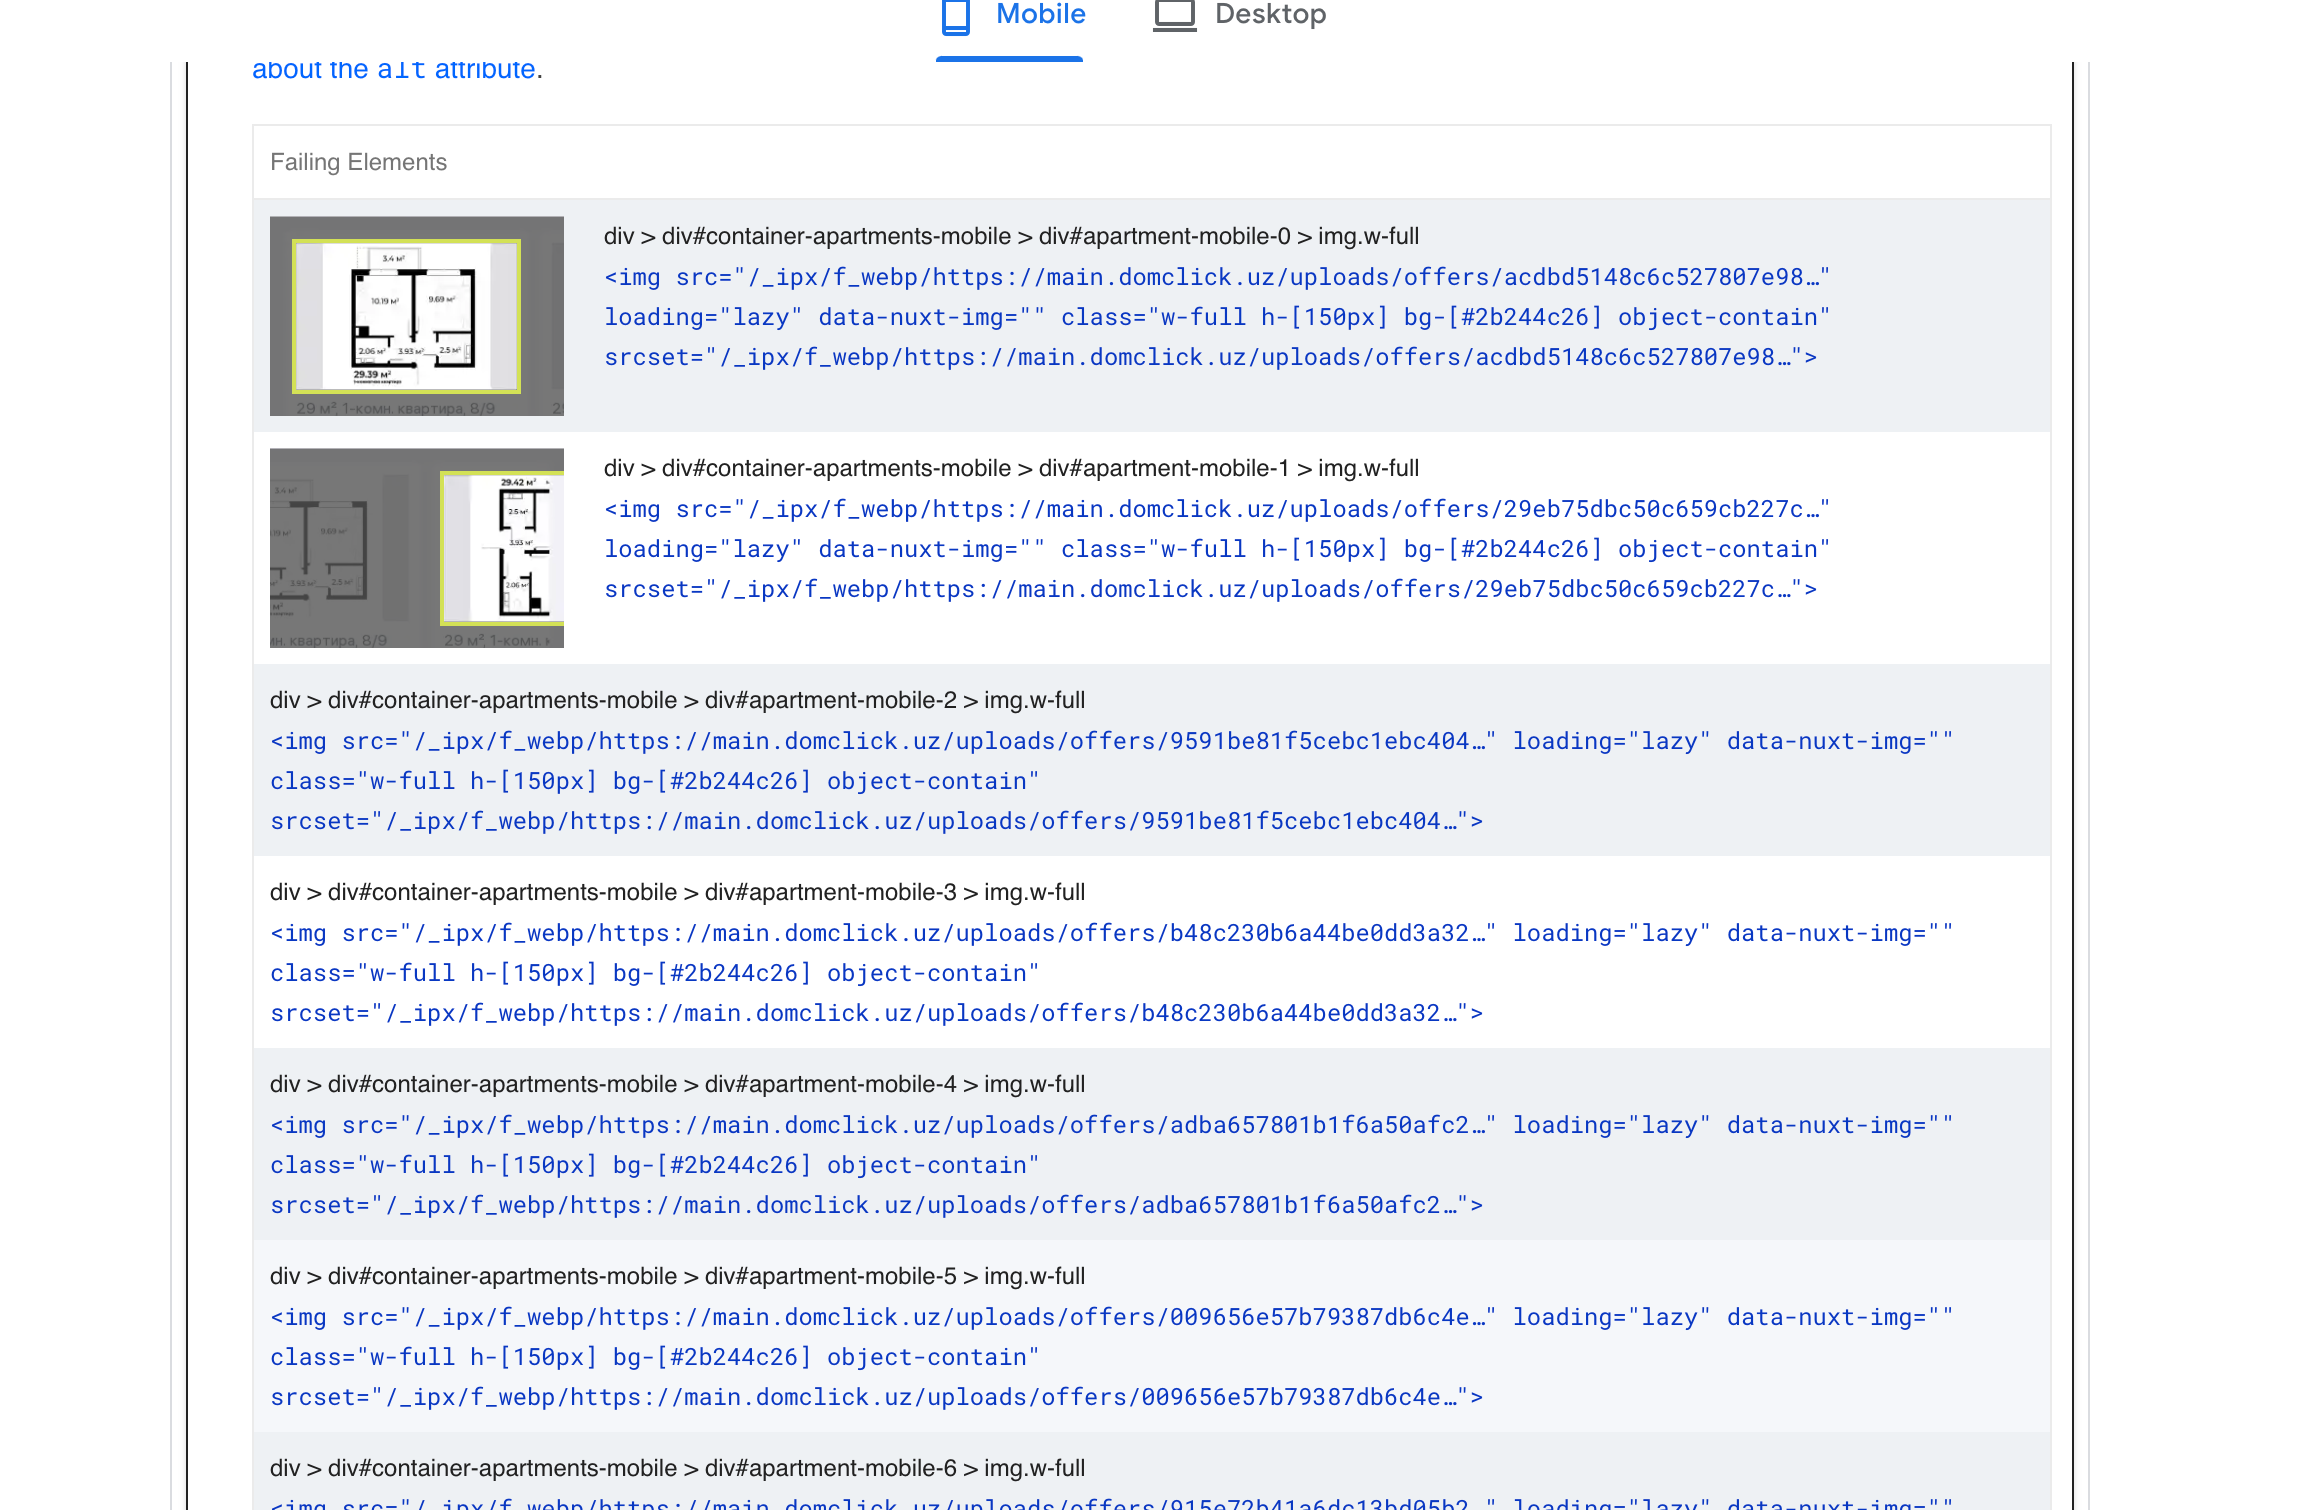Click the Failing Elements table header

click(x=358, y=162)
